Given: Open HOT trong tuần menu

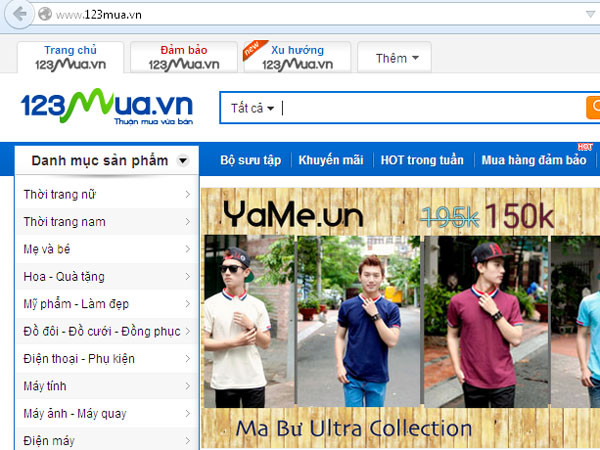Looking at the screenshot, I should click(422, 160).
